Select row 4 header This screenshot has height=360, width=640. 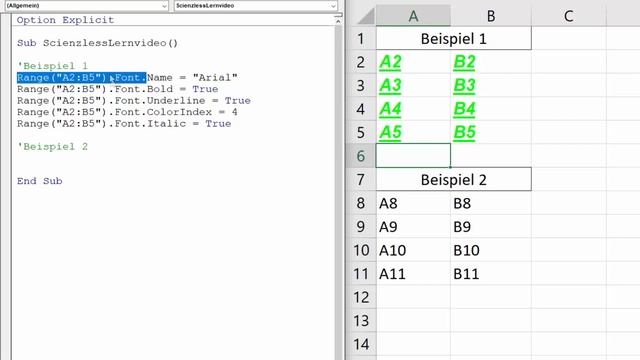click(x=361, y=109)
